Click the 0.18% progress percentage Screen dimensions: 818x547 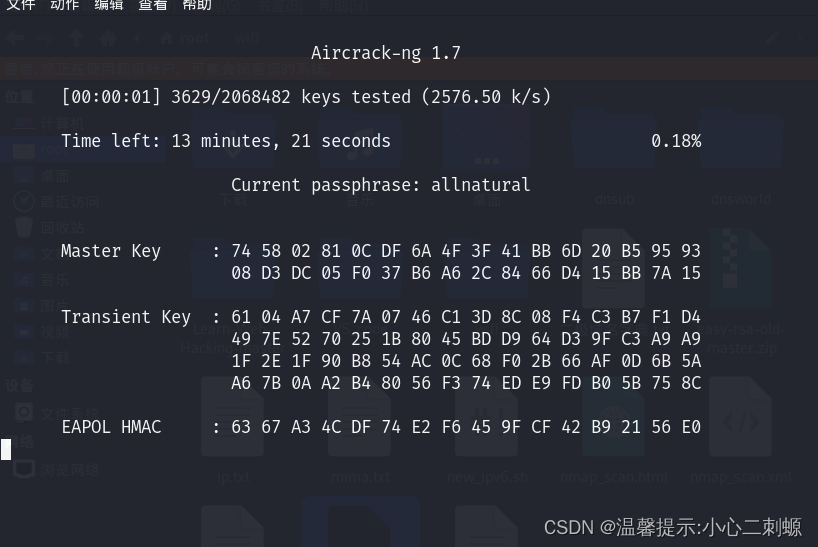pyautogui.click(x=675, y=141)
